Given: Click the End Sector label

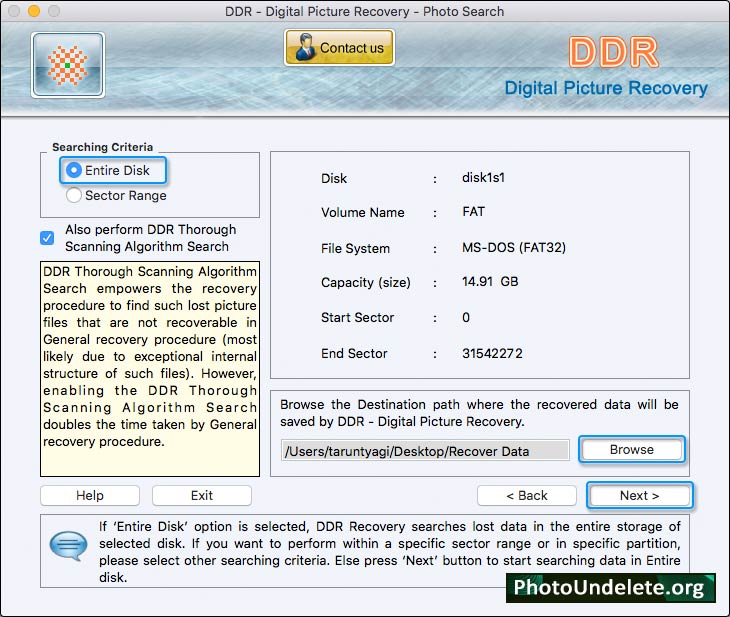Looking at the screenshot, I should click(x=354, y=353).
